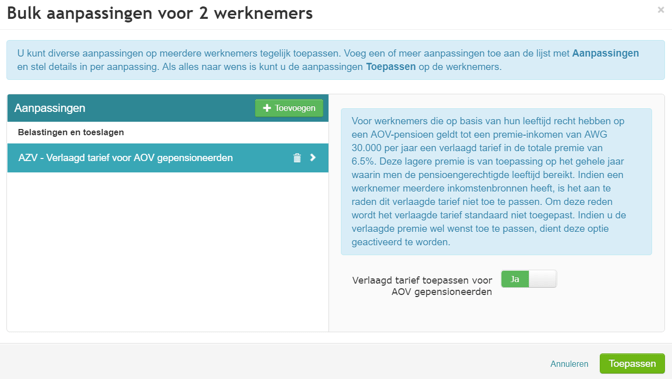The height and width of the screenshot is (379, 672).
Task: Click the Bulk aanpassingen voor 2 werknemers title
Action: (160, 13)
